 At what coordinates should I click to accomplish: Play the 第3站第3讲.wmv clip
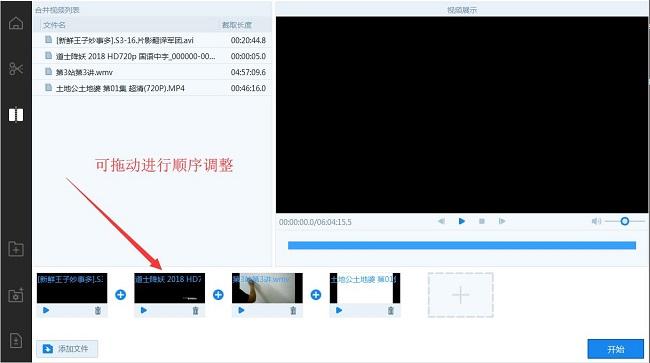[x=241, y=310]
